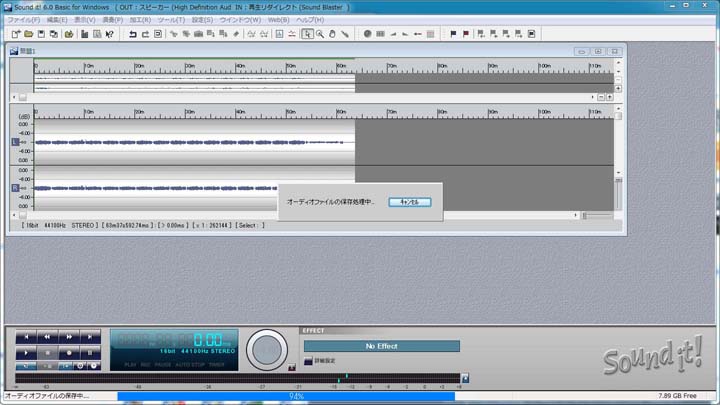Click the キャンセル button in the save dialog
The width and height of the screenshot is (720, 405).
pyautogui.click(x=409, y=202)
